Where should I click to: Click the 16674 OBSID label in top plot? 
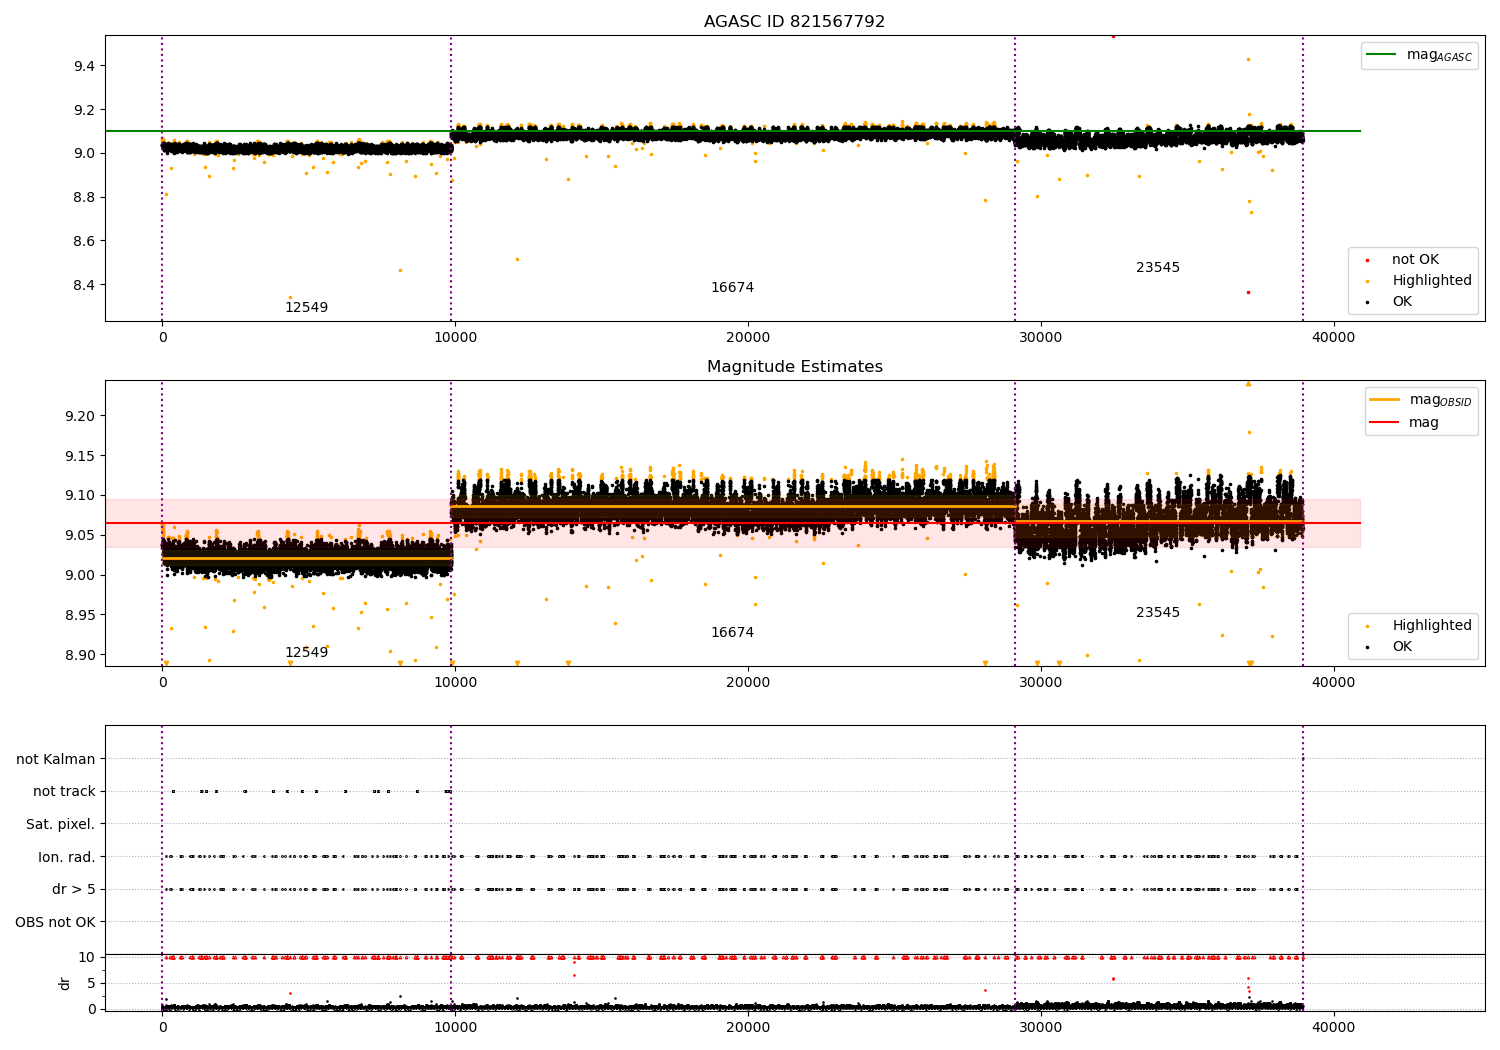[732, 288]
